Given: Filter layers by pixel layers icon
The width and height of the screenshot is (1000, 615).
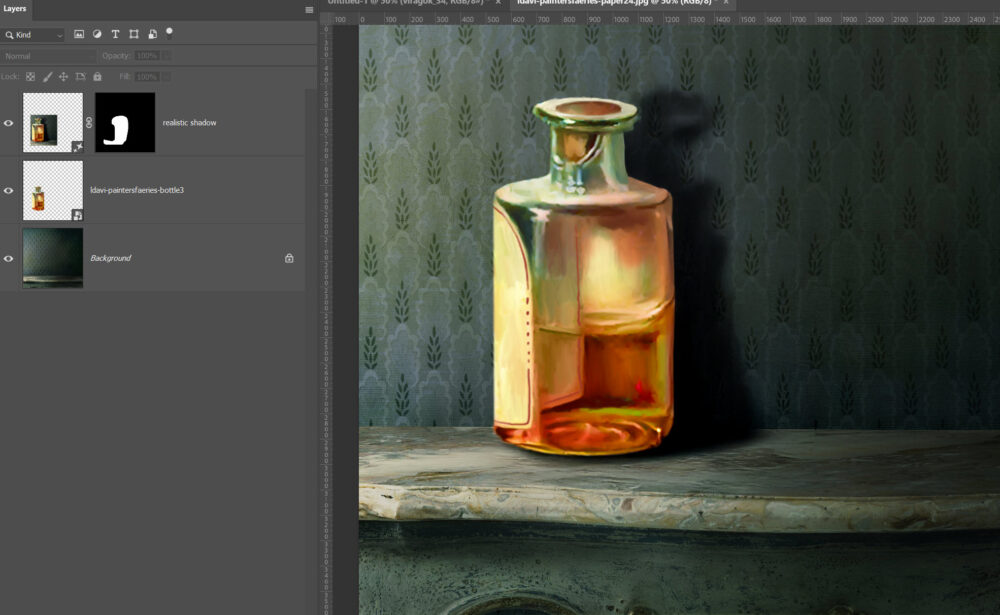Looking at the screenshot, I should tap(79, 34).
